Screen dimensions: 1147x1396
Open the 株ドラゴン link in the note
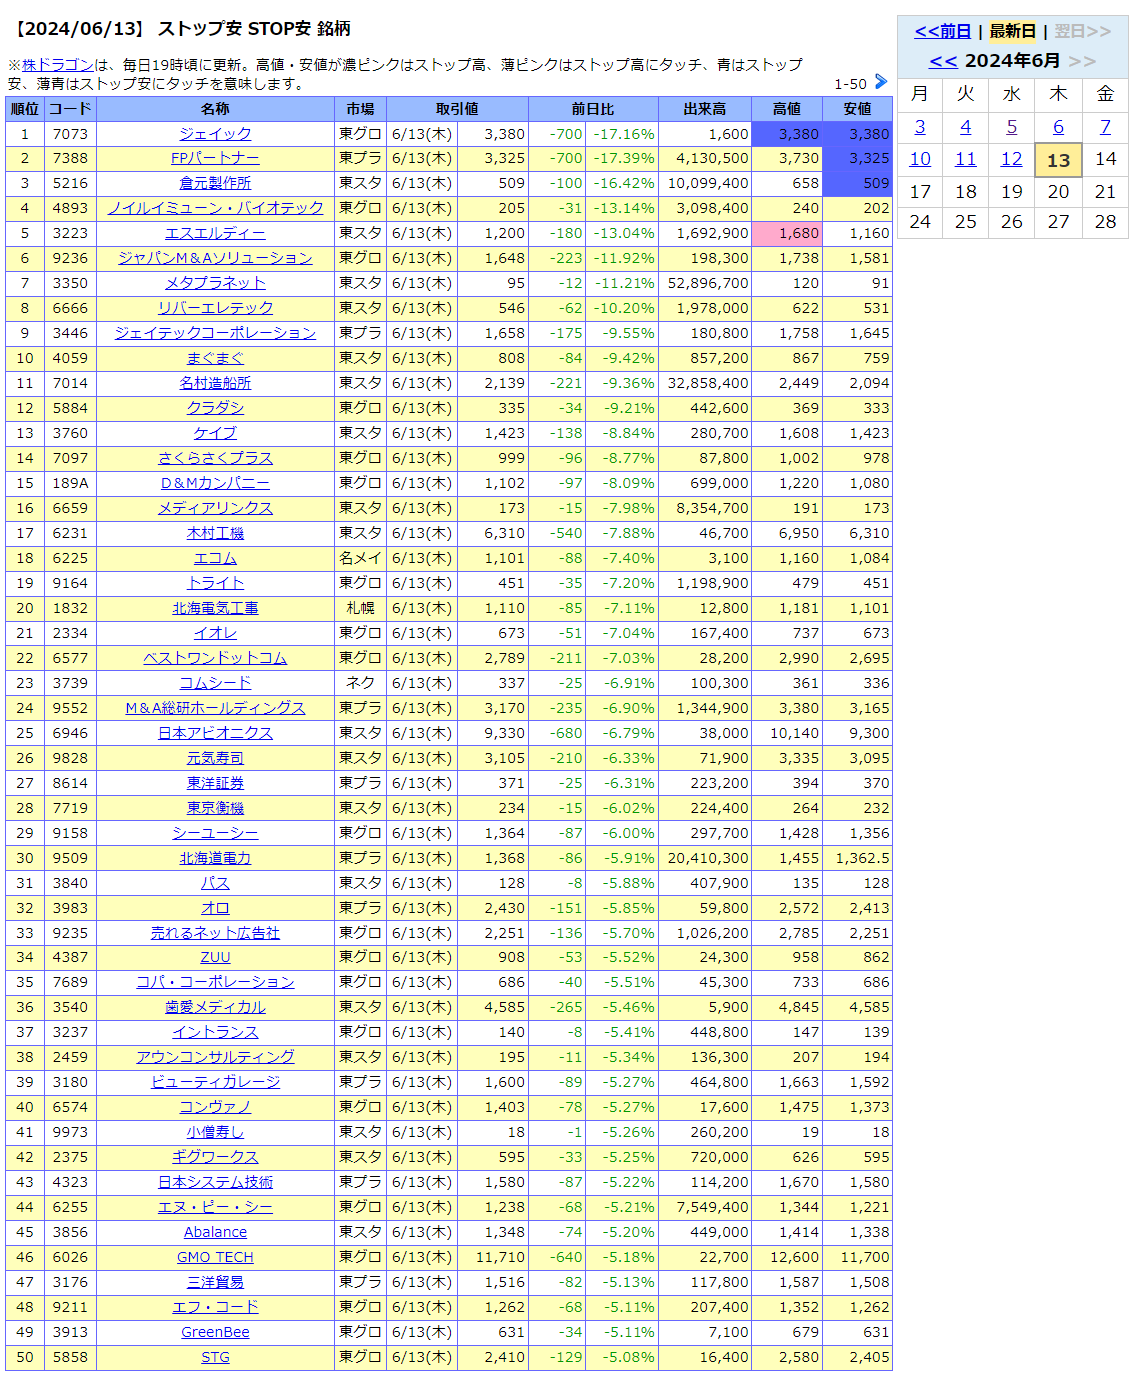coord(58,65)
